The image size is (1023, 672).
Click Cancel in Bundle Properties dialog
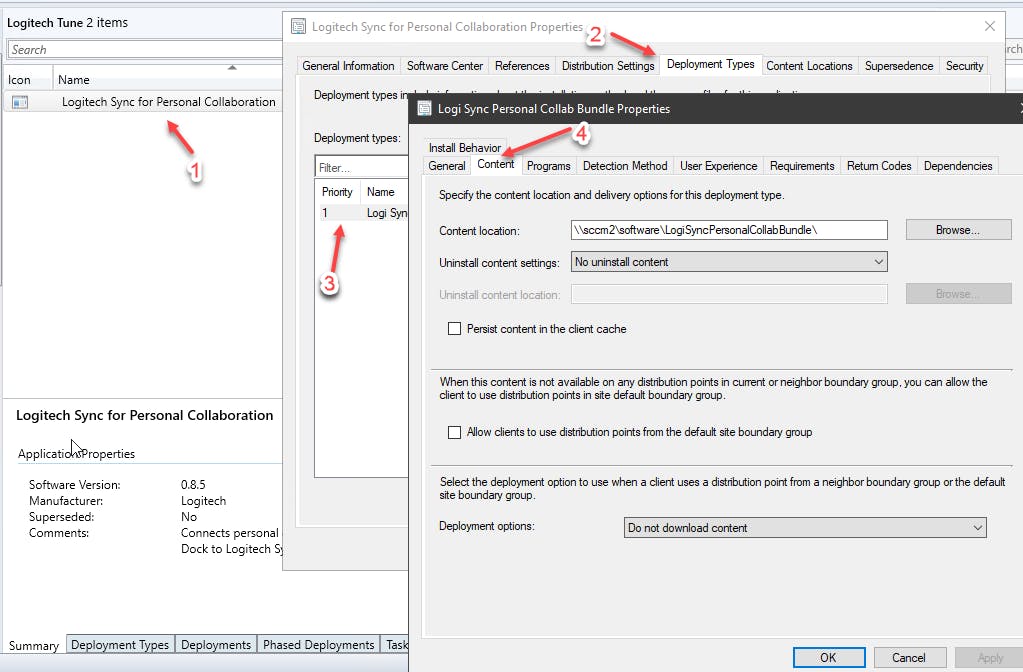909,658
